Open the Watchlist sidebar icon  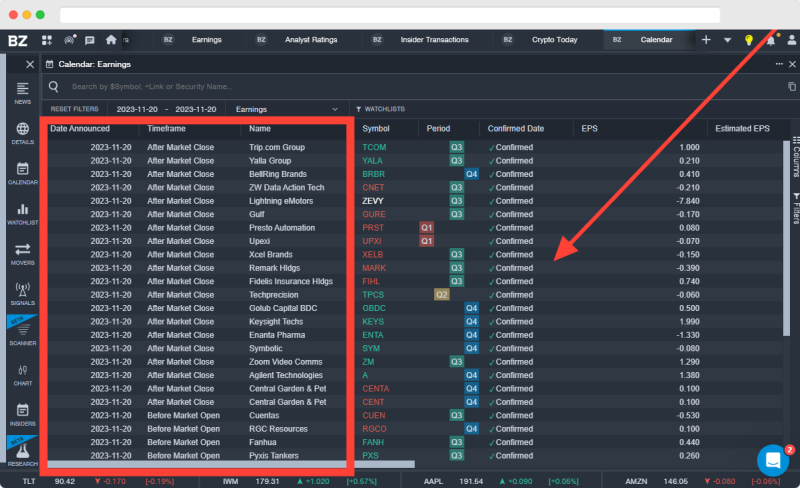[22, 214]
